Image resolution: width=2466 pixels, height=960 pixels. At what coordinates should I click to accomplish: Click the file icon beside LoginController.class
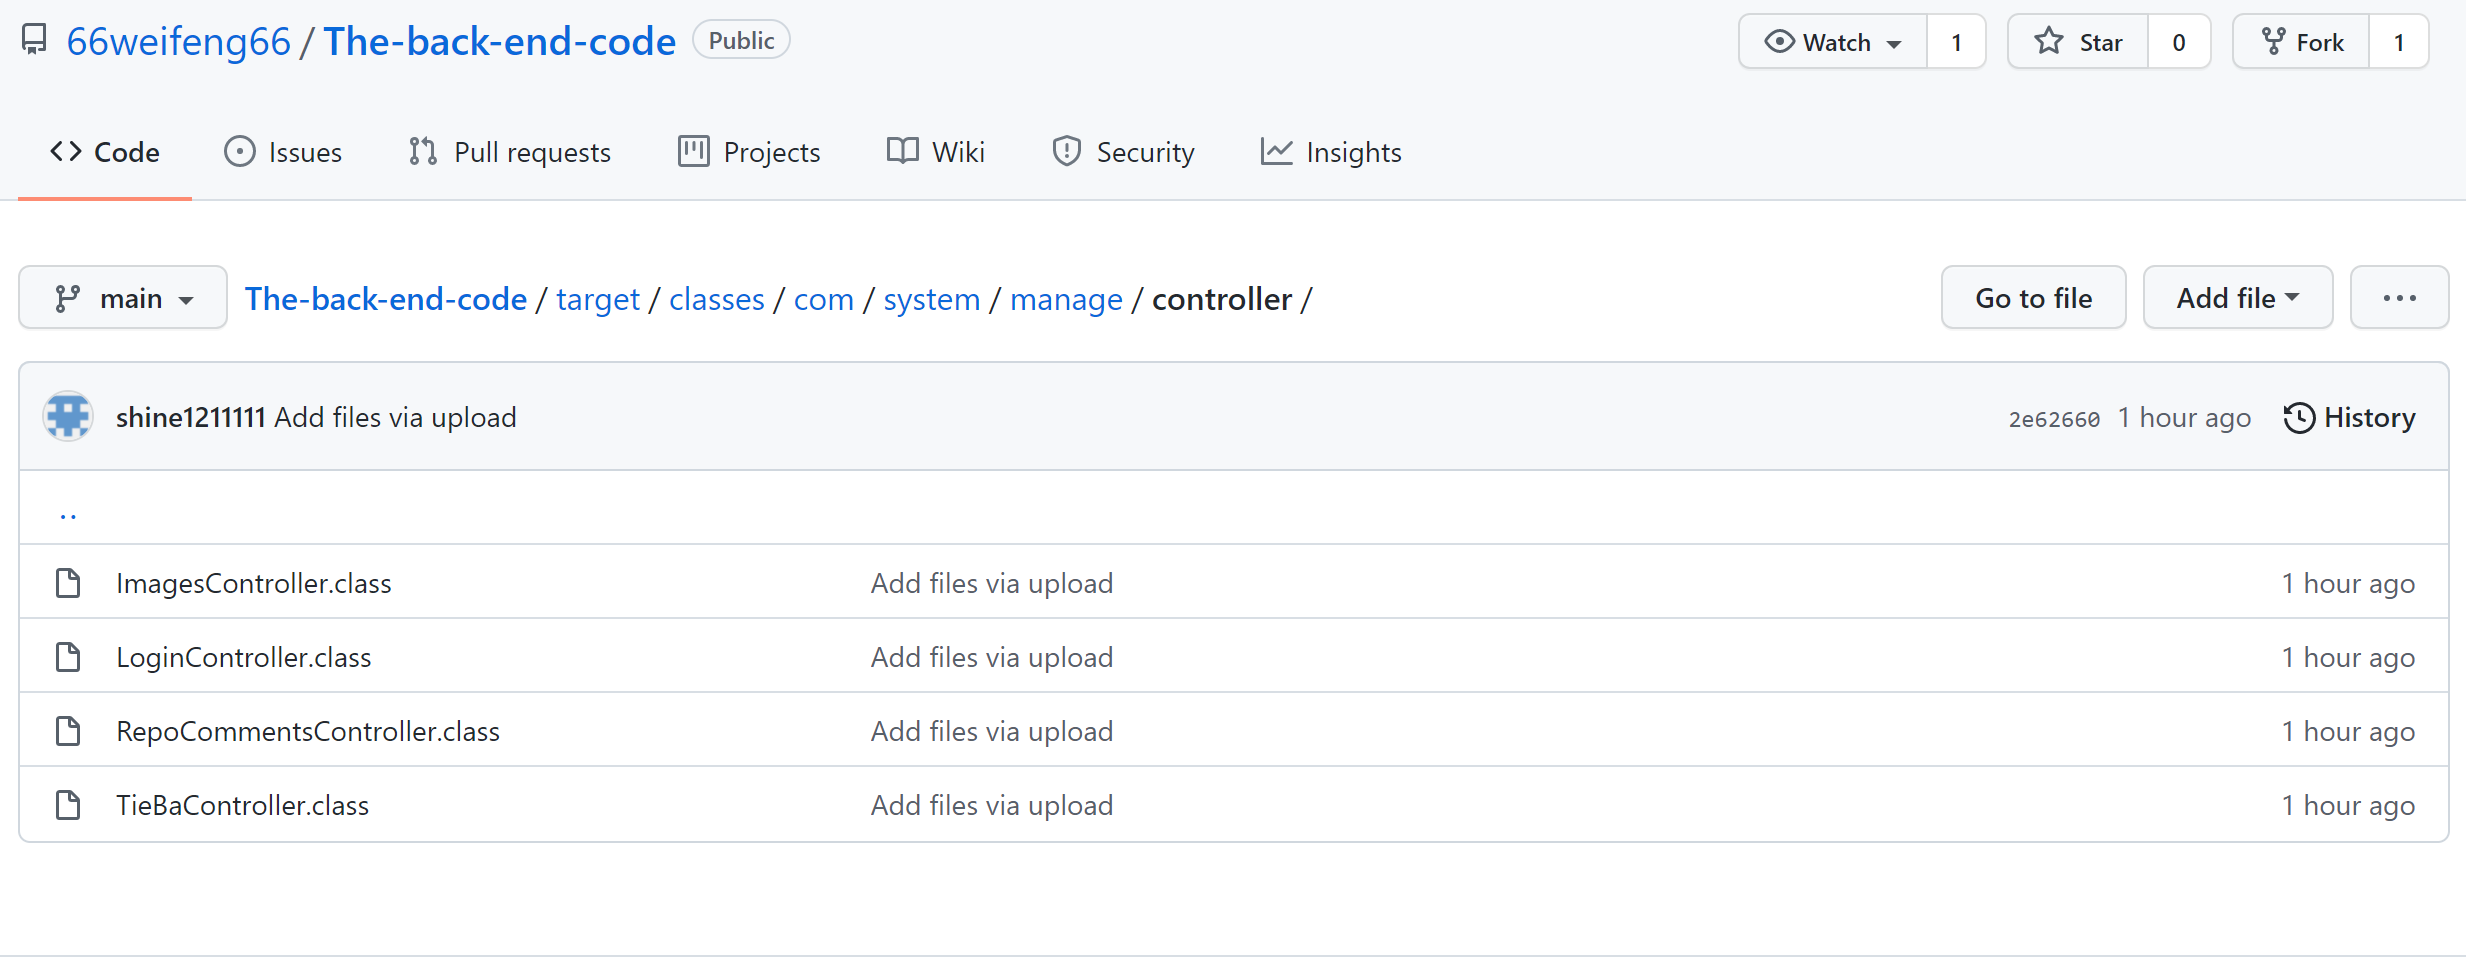tap(68, 656)
